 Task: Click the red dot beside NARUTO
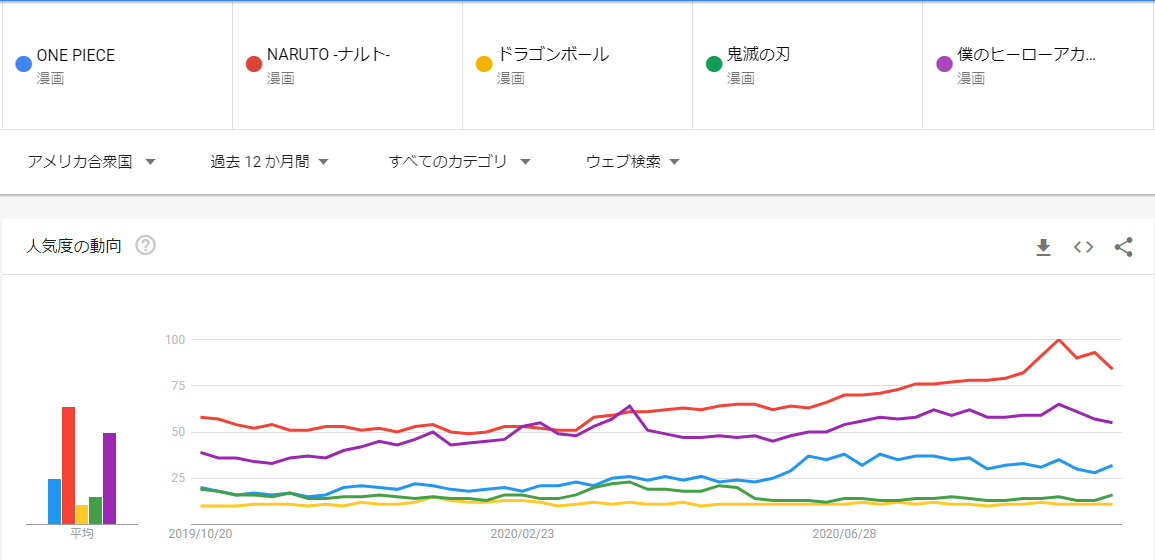[254, 64]
